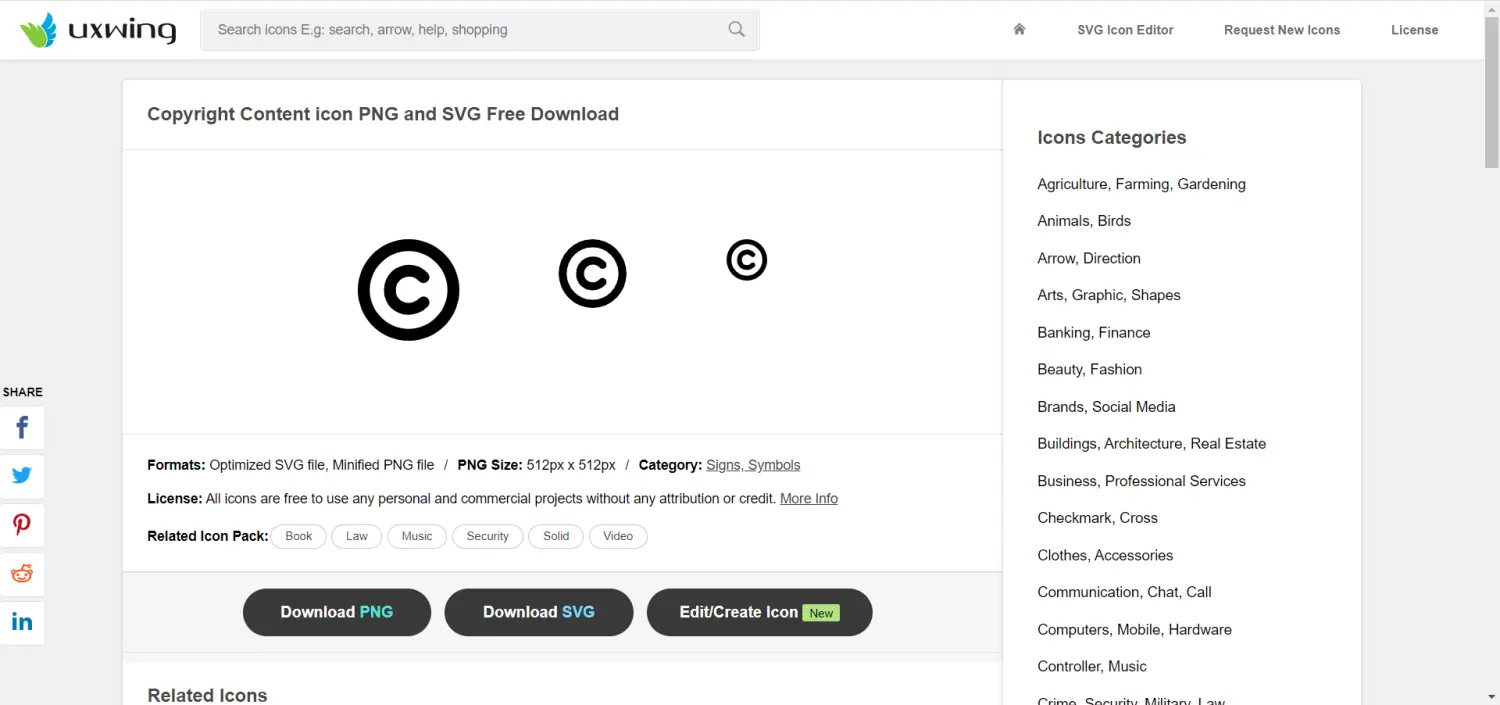This screenshot has width=1500, height=705.
Task: Click More Info license link
Action: pyautogui.click(x=809, y=498)
